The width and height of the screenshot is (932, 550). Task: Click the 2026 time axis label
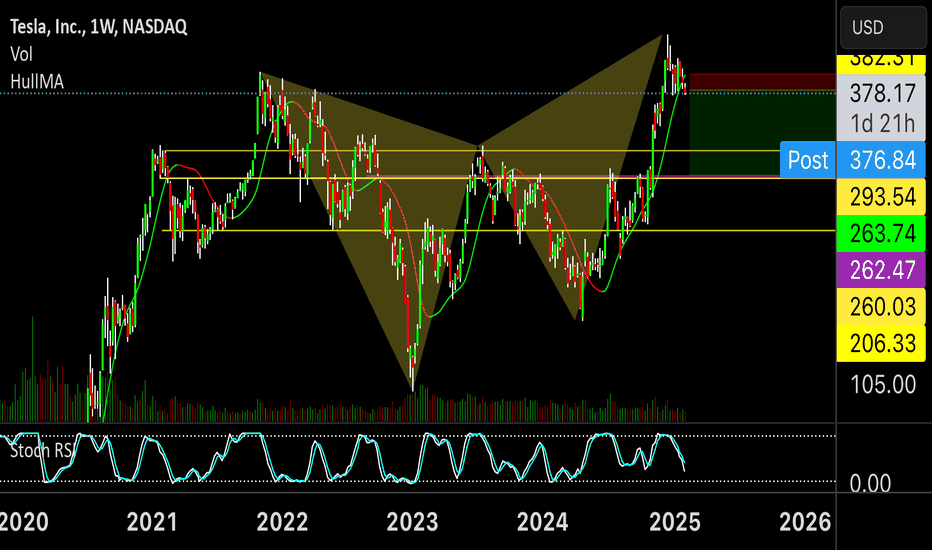pyautogui.click(x=805, y=522)
